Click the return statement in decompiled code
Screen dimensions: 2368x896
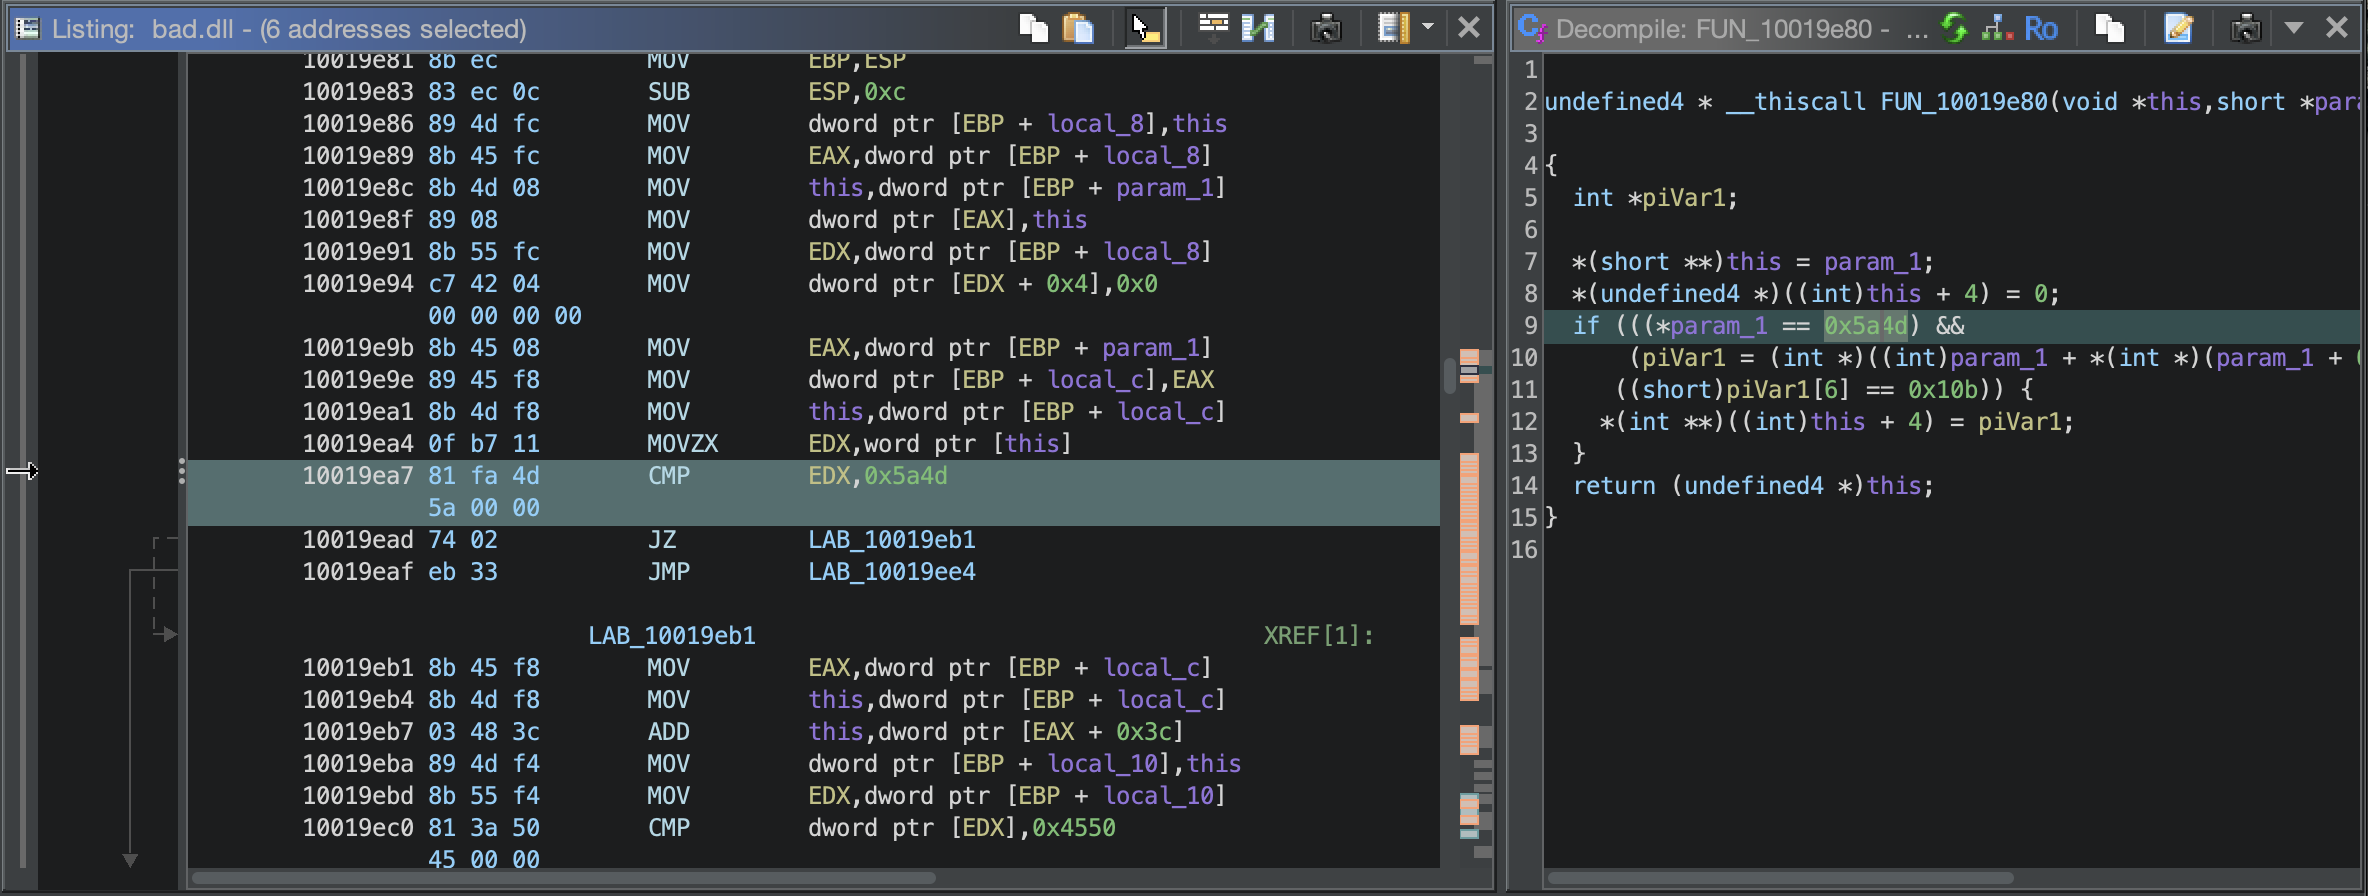1753,486
